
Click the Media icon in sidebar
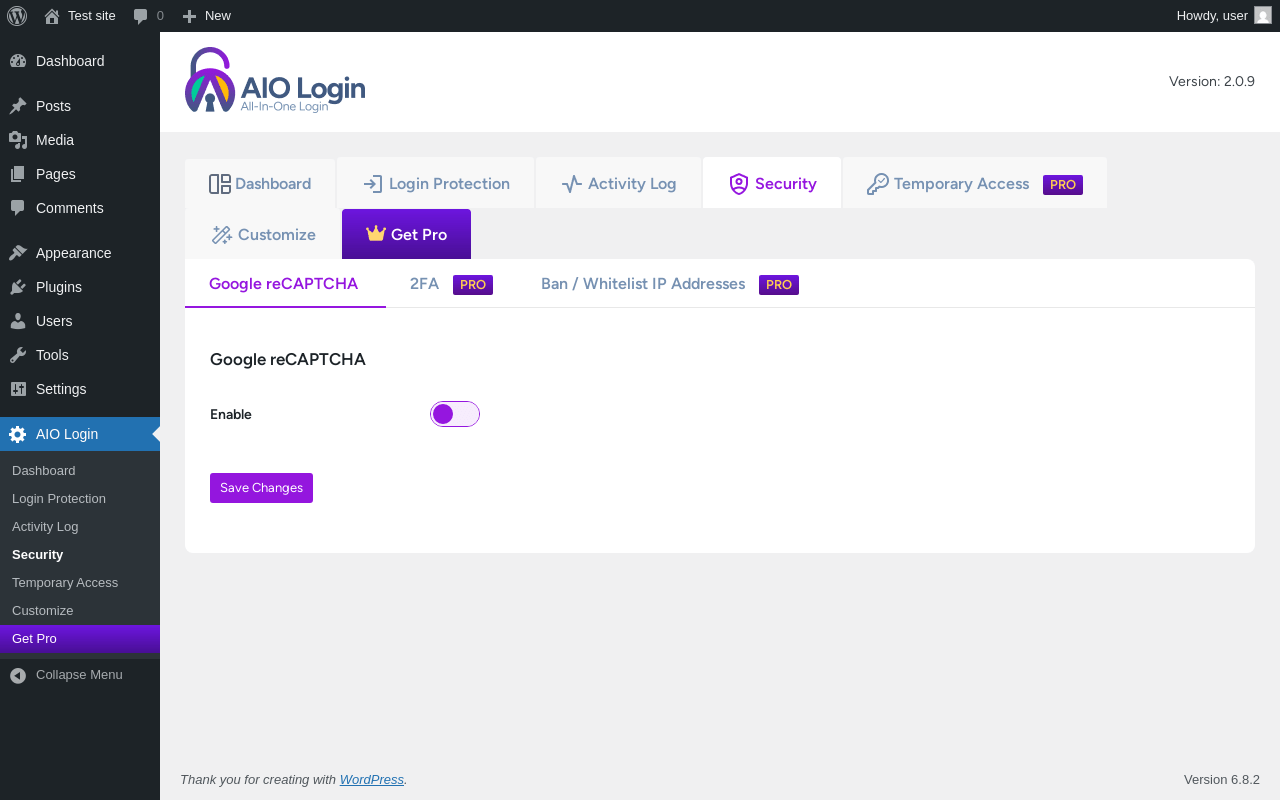pos(18,140)
